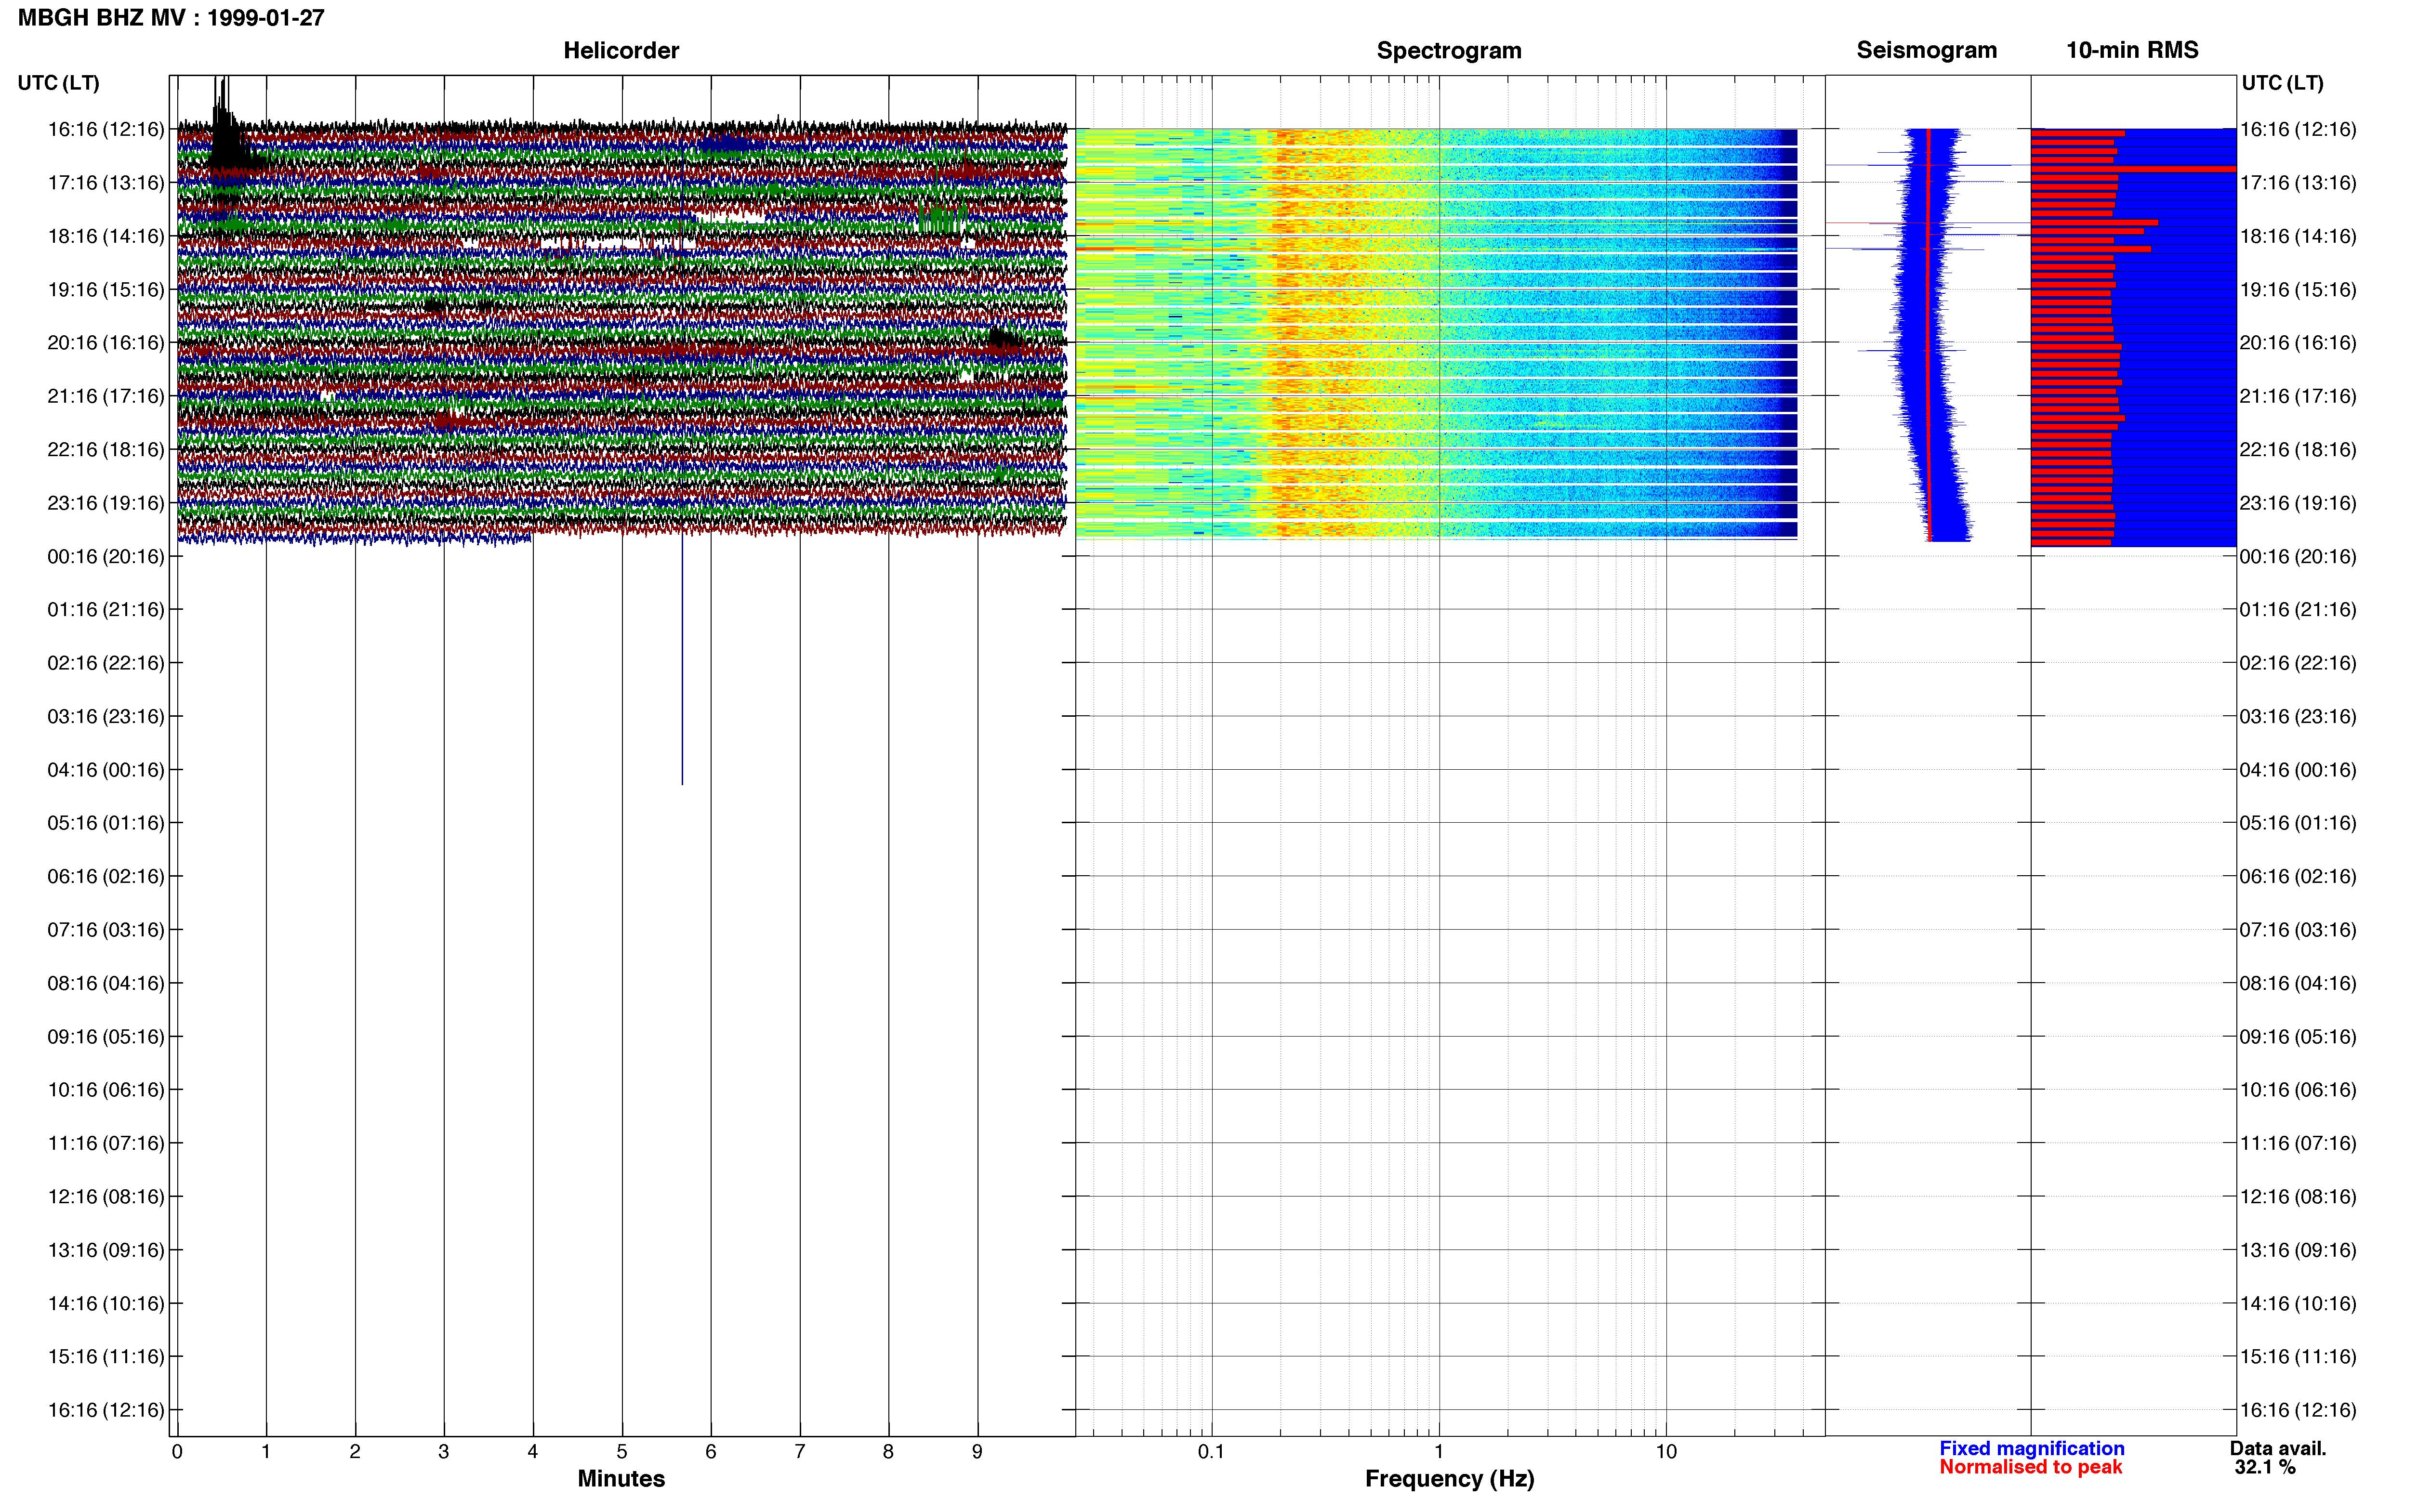Click the 'Frequency (Hz)' x-axis label

(x=1449, y=1479)
